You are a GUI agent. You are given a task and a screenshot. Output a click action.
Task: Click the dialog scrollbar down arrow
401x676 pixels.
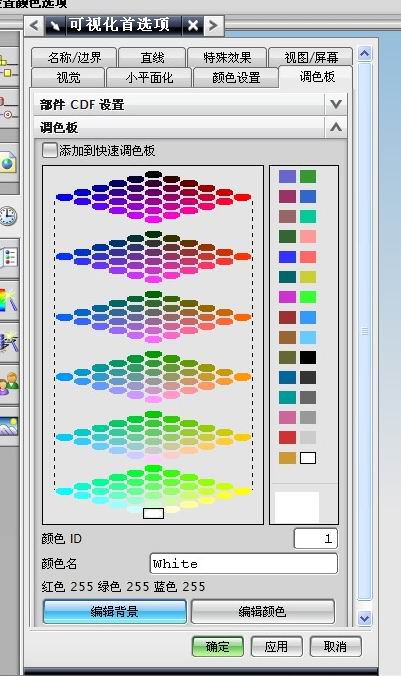point(365,619)
